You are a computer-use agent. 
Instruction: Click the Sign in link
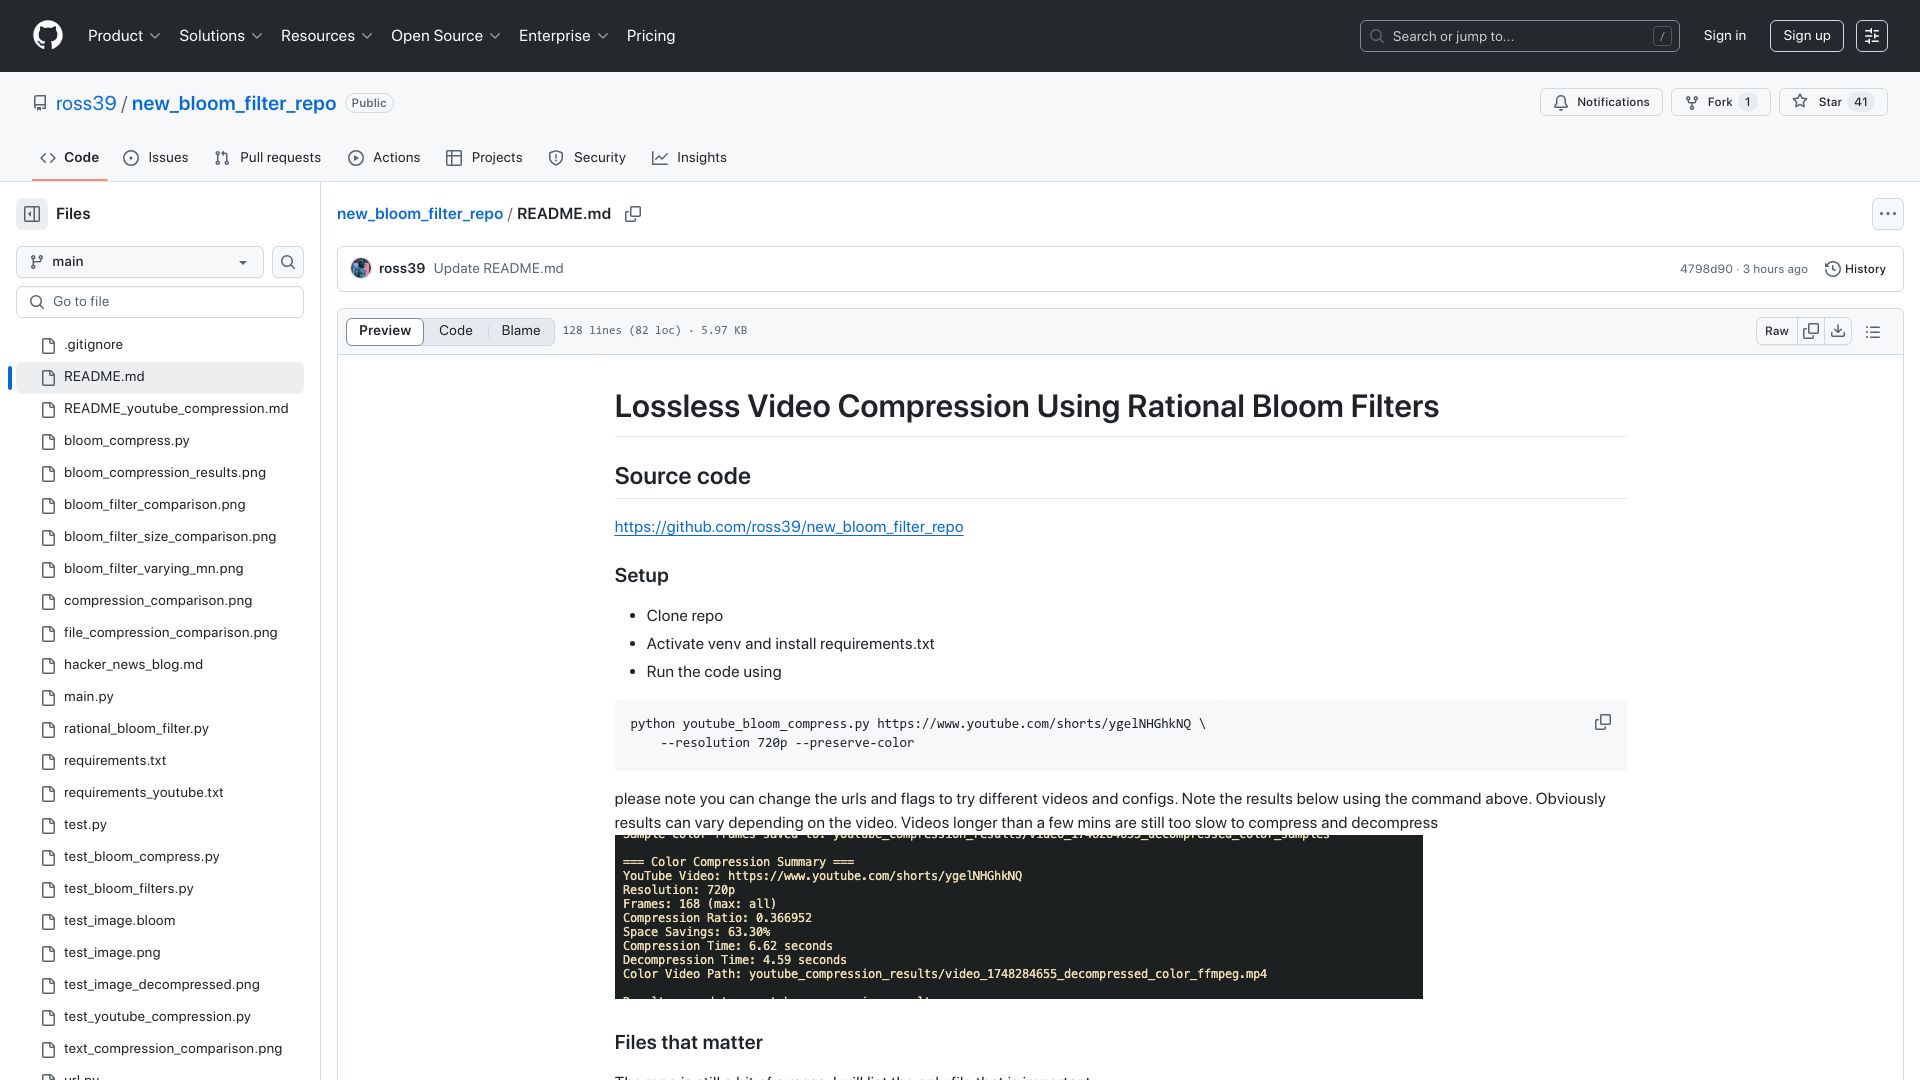pyautogui.click(x=1725, y=36)
